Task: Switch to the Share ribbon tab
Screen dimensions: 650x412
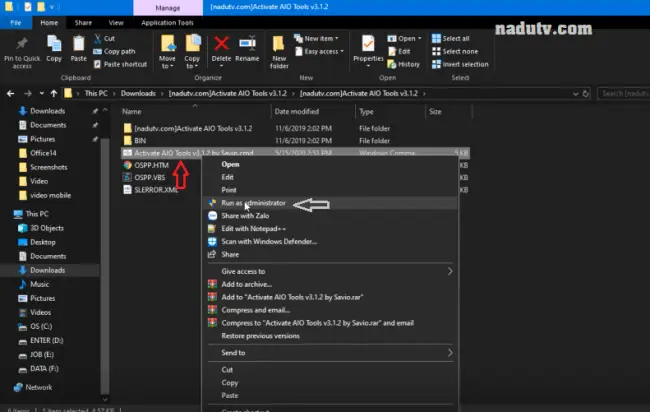Action: click(83, 23)
